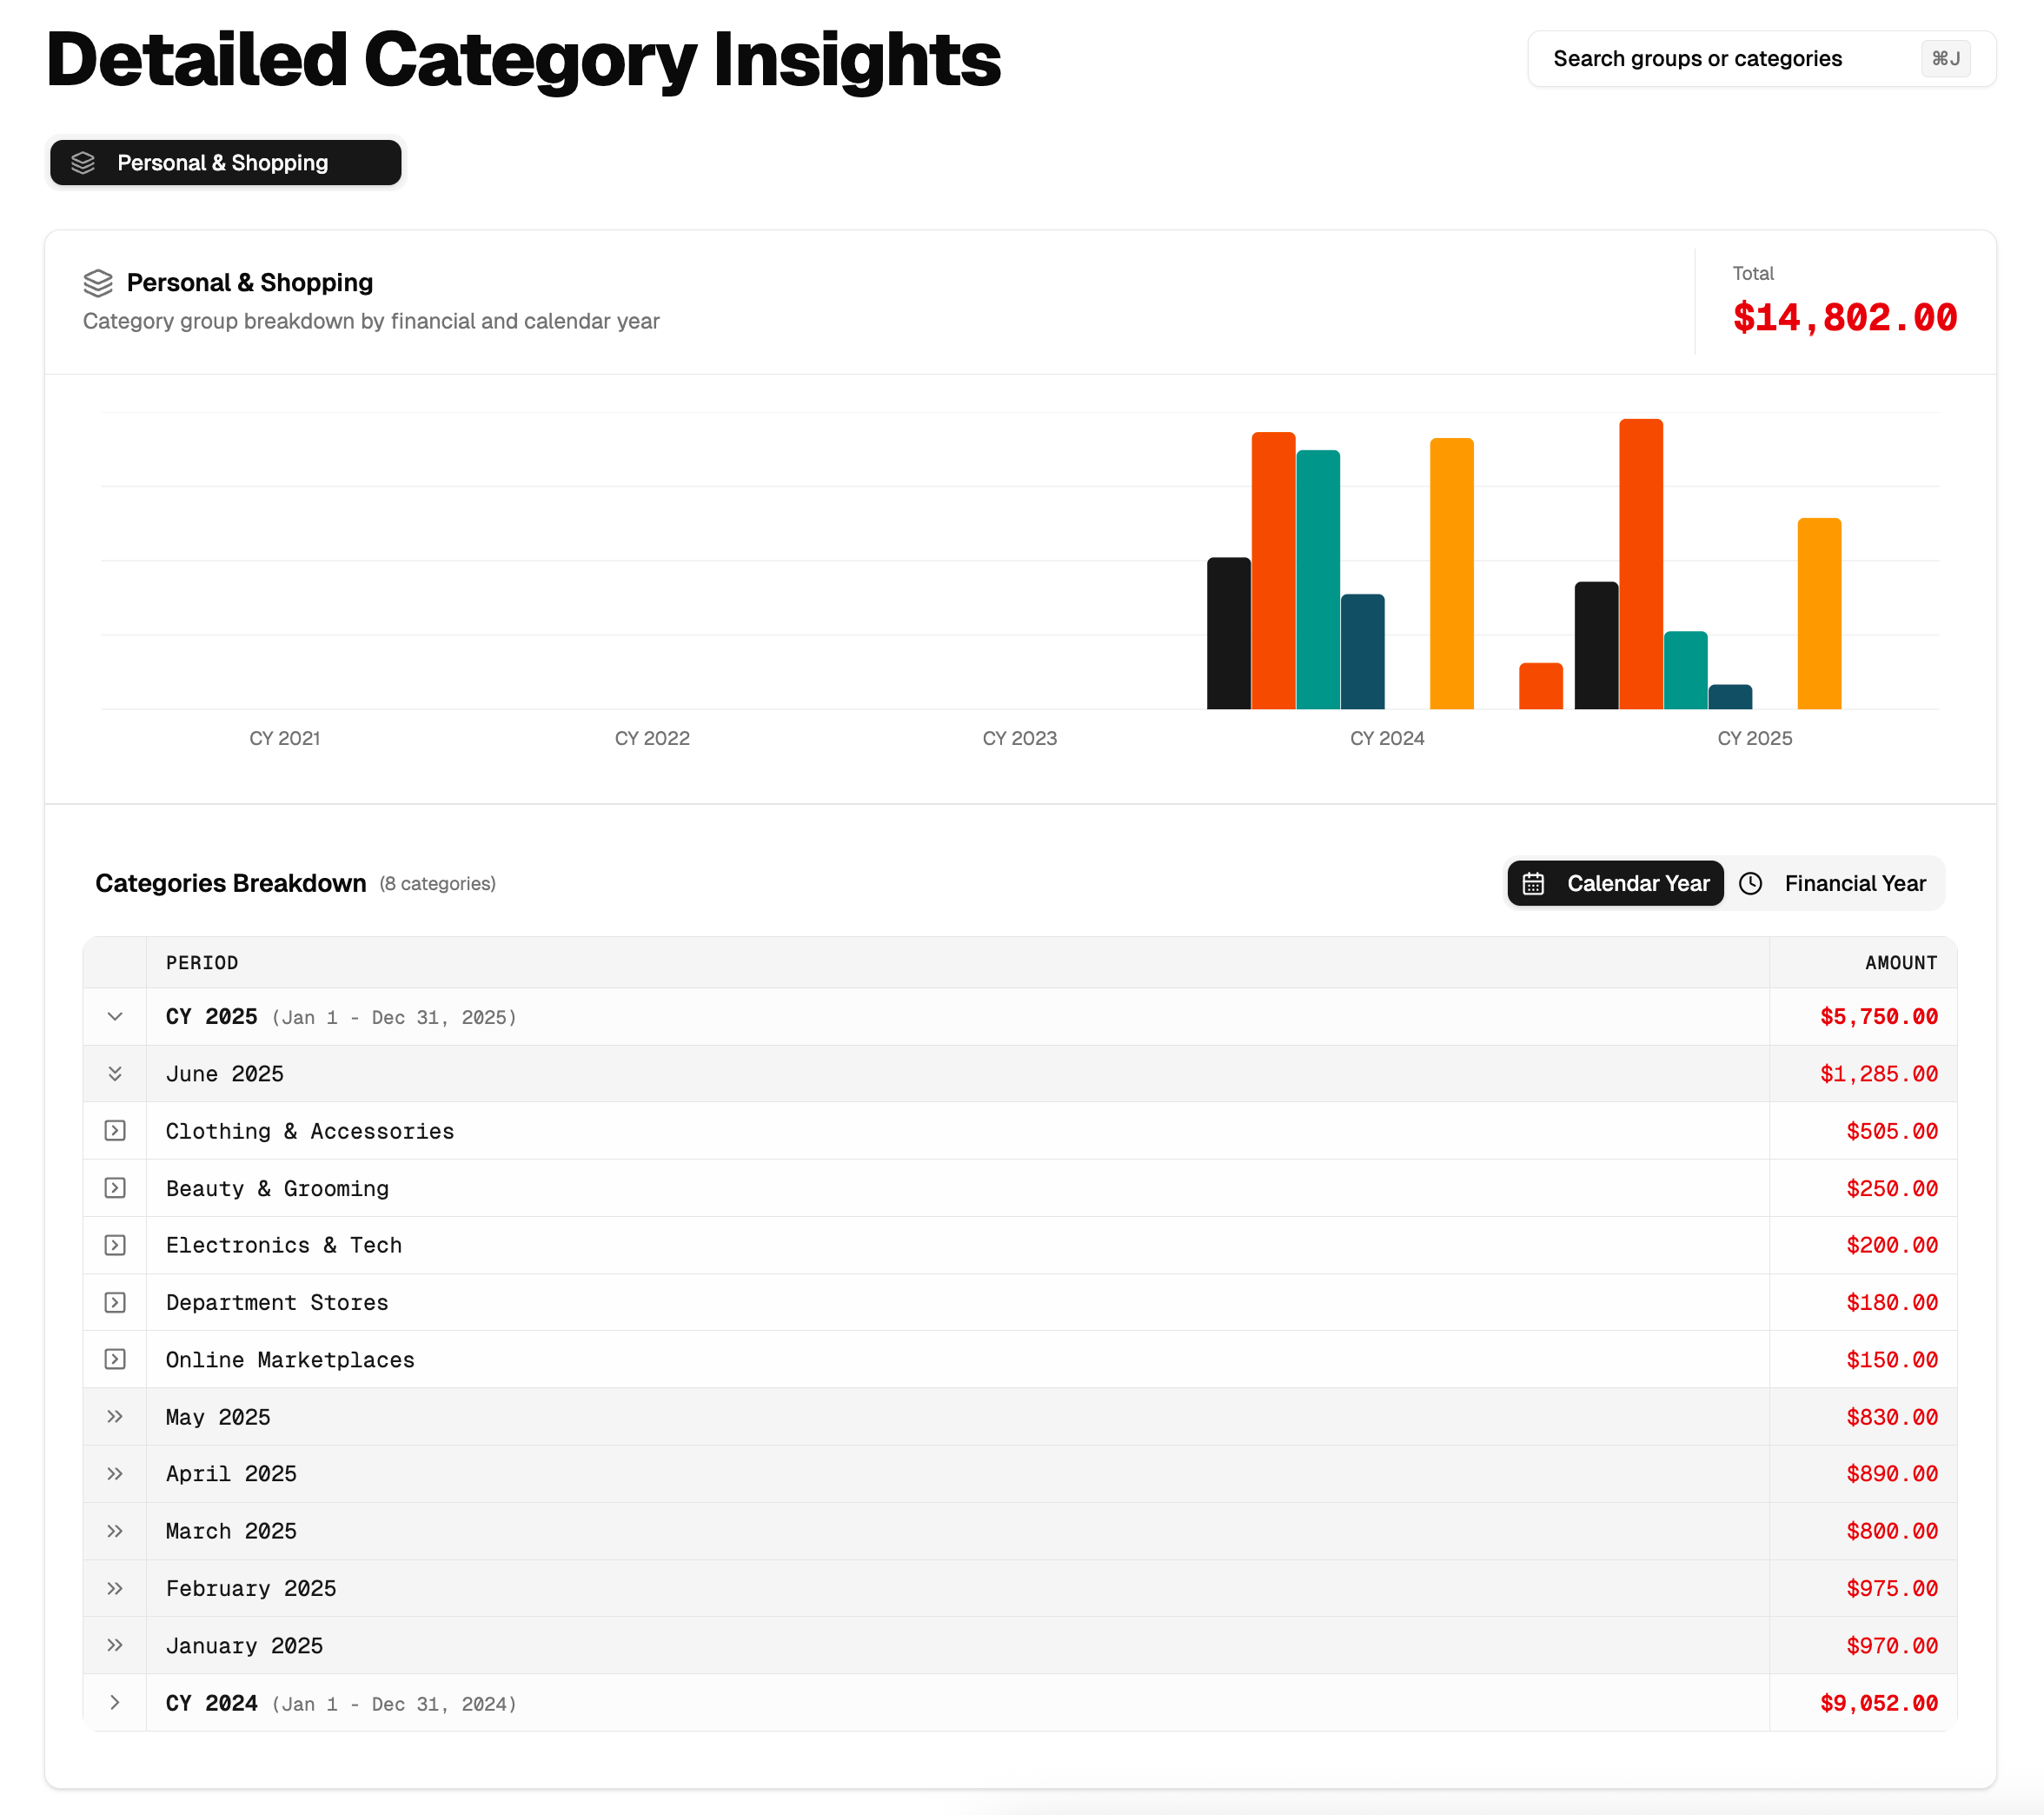
Task: Expand the CY 2024 period row
Action: 115,1703
